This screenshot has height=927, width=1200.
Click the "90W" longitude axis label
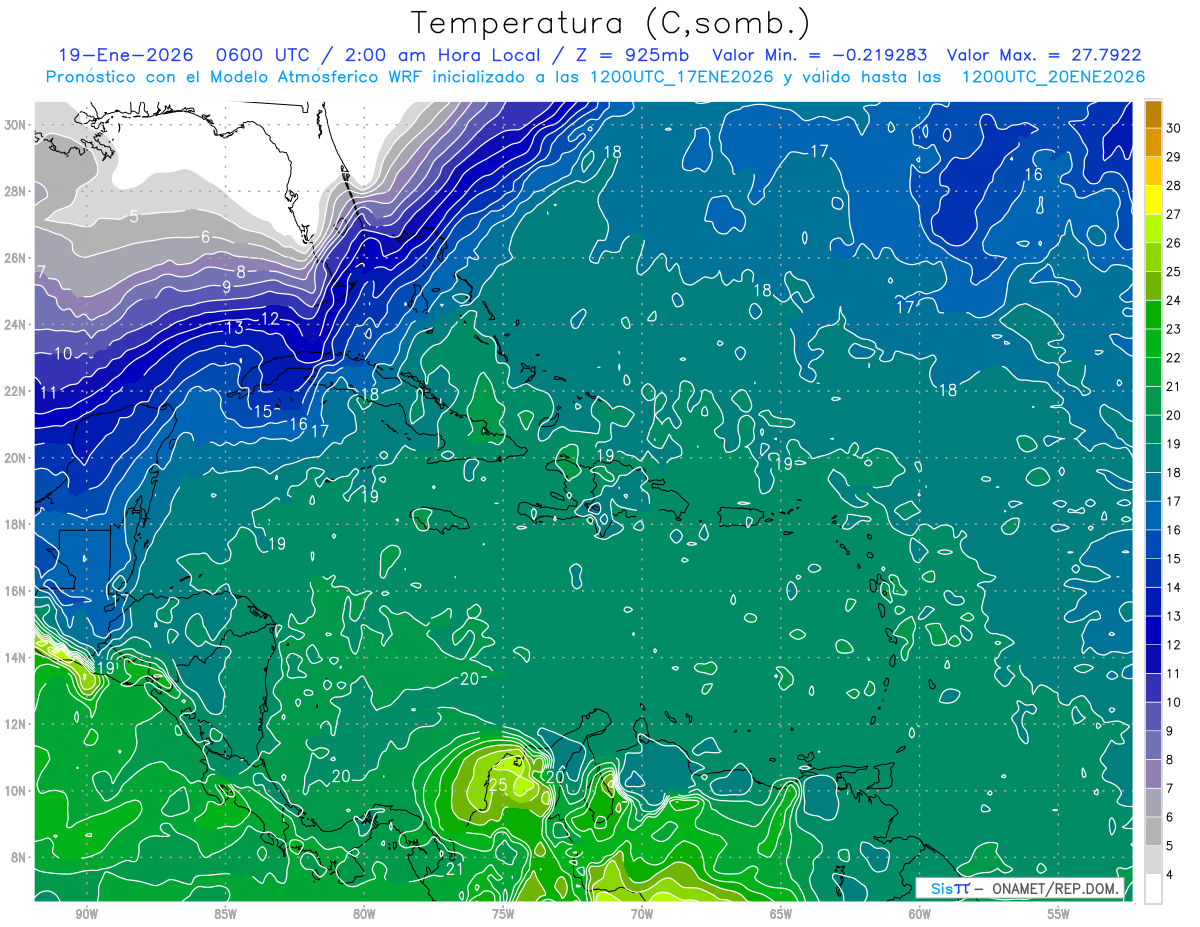tap(86, 914)
